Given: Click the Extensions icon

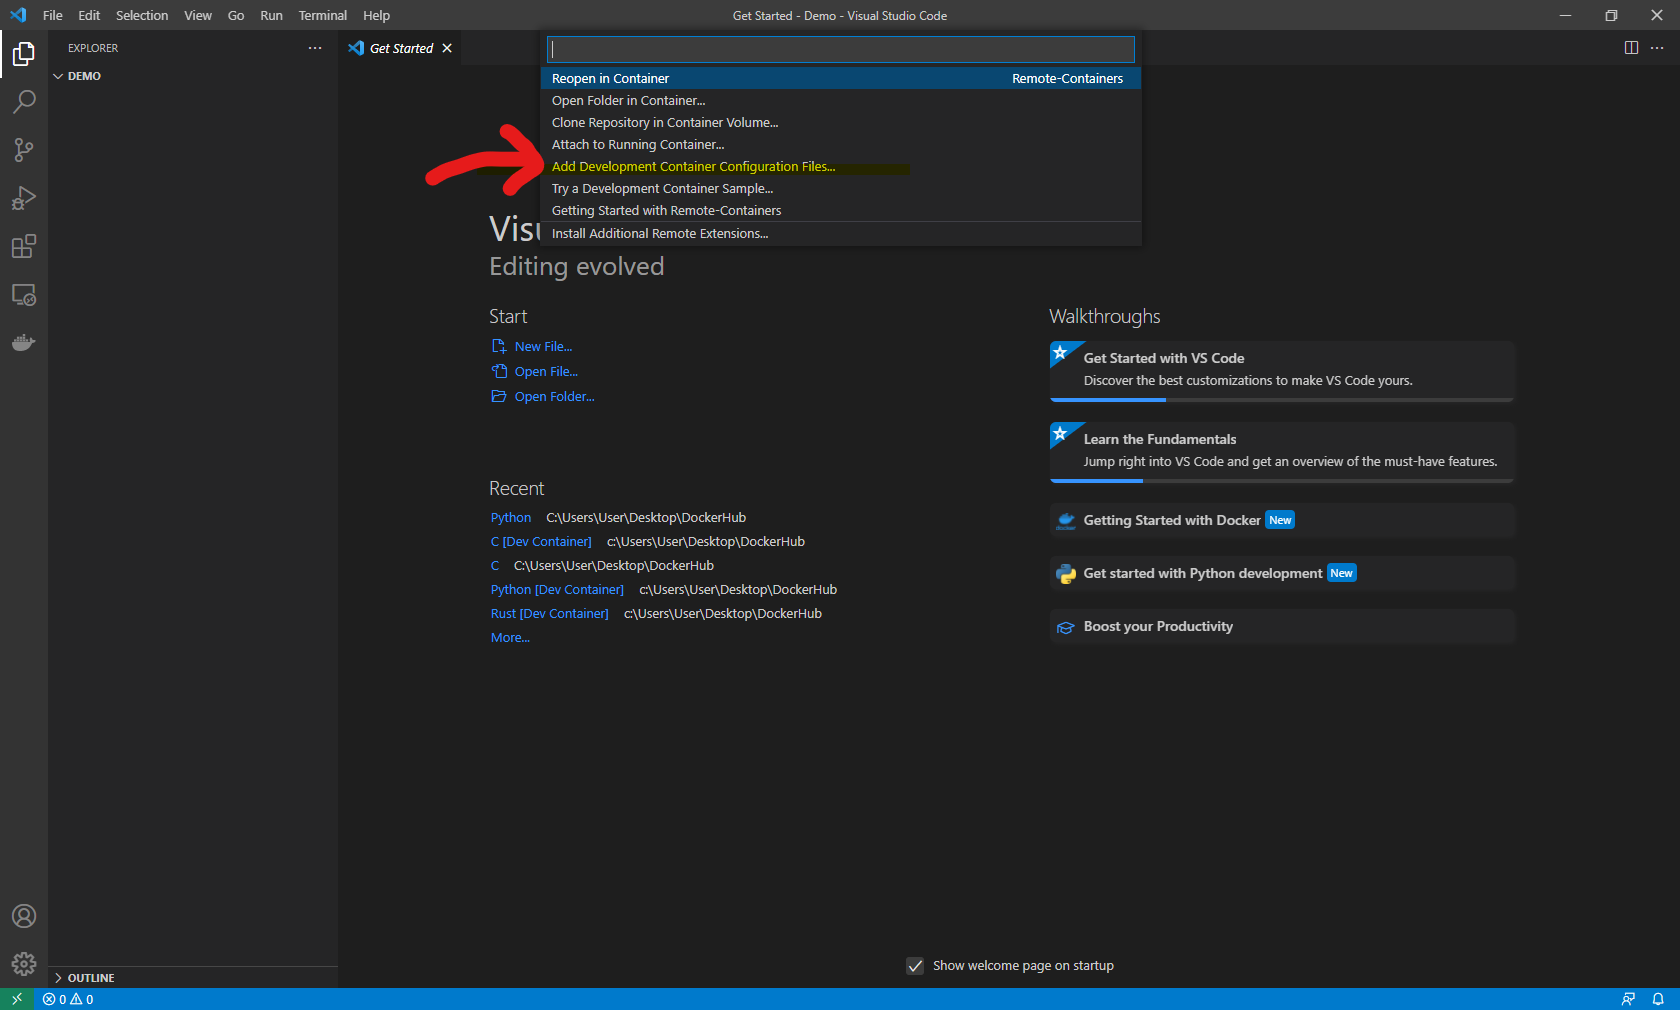Looking at the screenshot, I should (x=23, y=246).
